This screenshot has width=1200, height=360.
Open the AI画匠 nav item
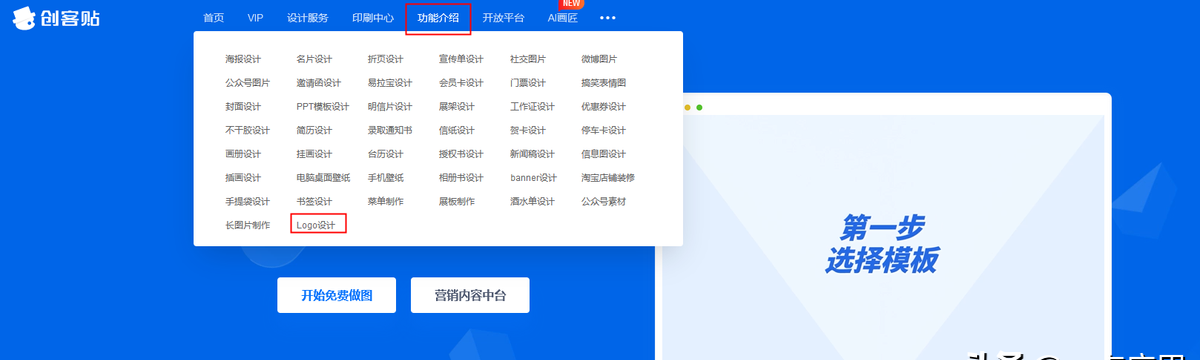pos(562,18)
